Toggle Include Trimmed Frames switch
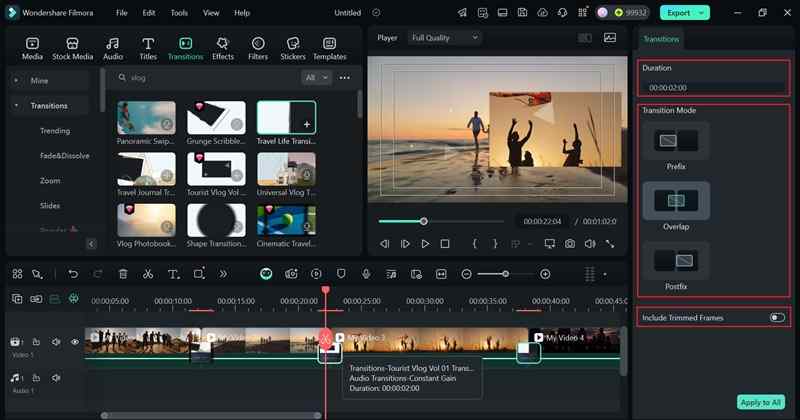This screenshot has height=420, width=800. click(x=777, y=317)
